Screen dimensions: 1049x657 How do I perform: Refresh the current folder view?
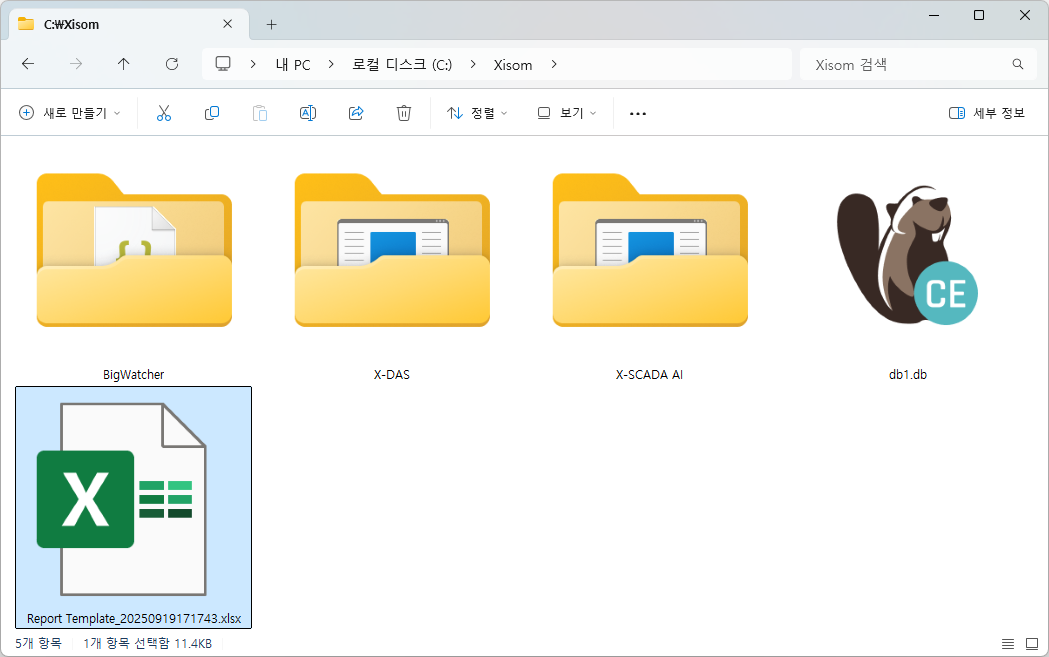172,64
